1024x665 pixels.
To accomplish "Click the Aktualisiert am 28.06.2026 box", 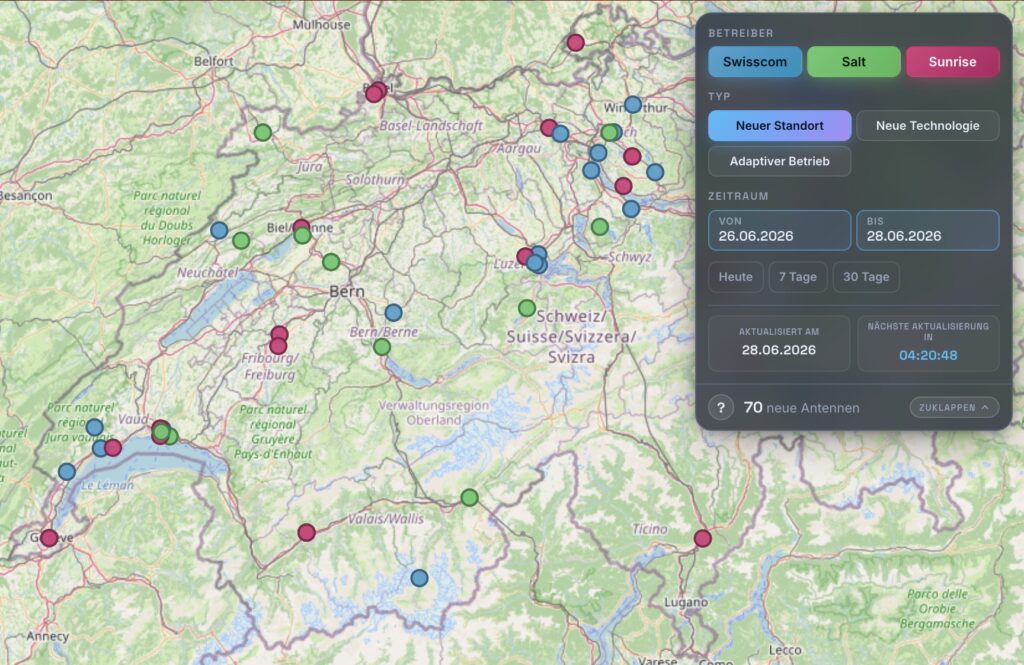I will click(x=778, y=343).
